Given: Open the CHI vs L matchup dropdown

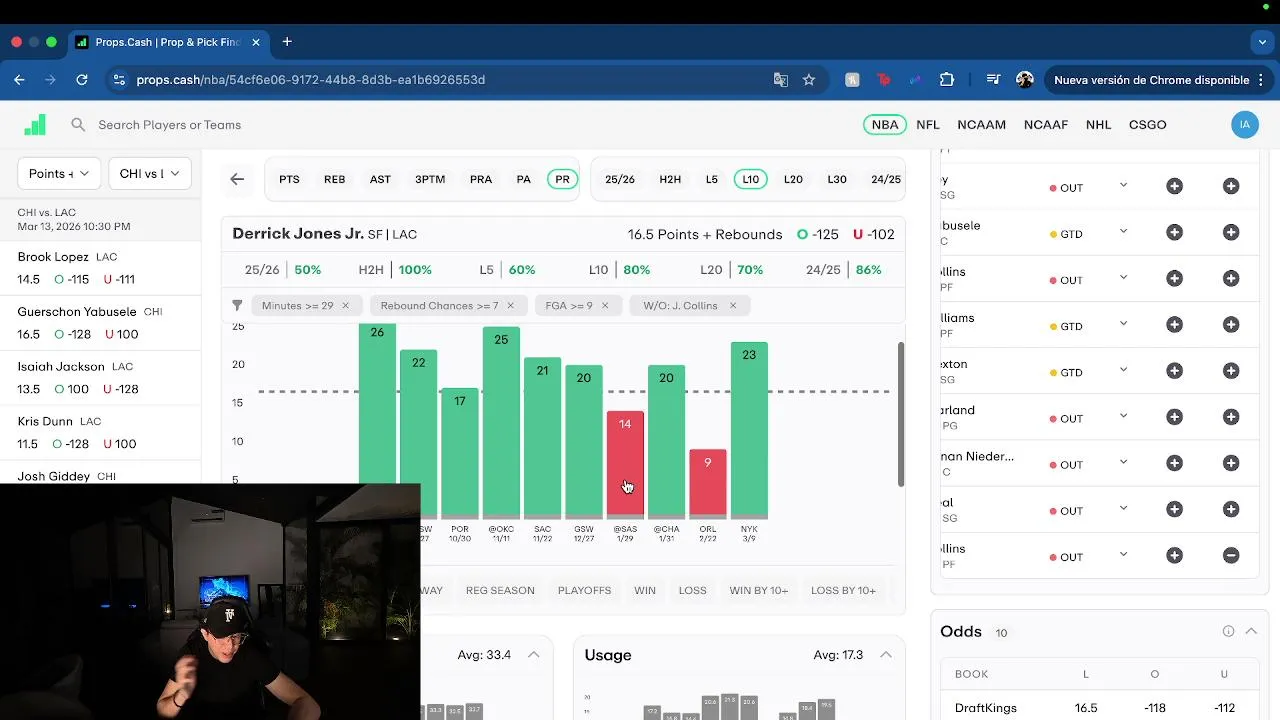Looking at the screenshot, I should 149,174.
